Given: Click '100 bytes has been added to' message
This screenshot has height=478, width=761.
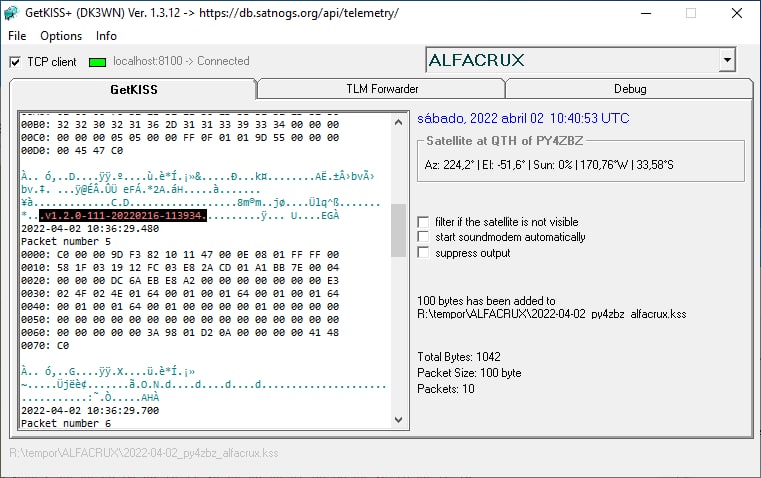Looking at the screenshot, I should (x=486, y=301).
